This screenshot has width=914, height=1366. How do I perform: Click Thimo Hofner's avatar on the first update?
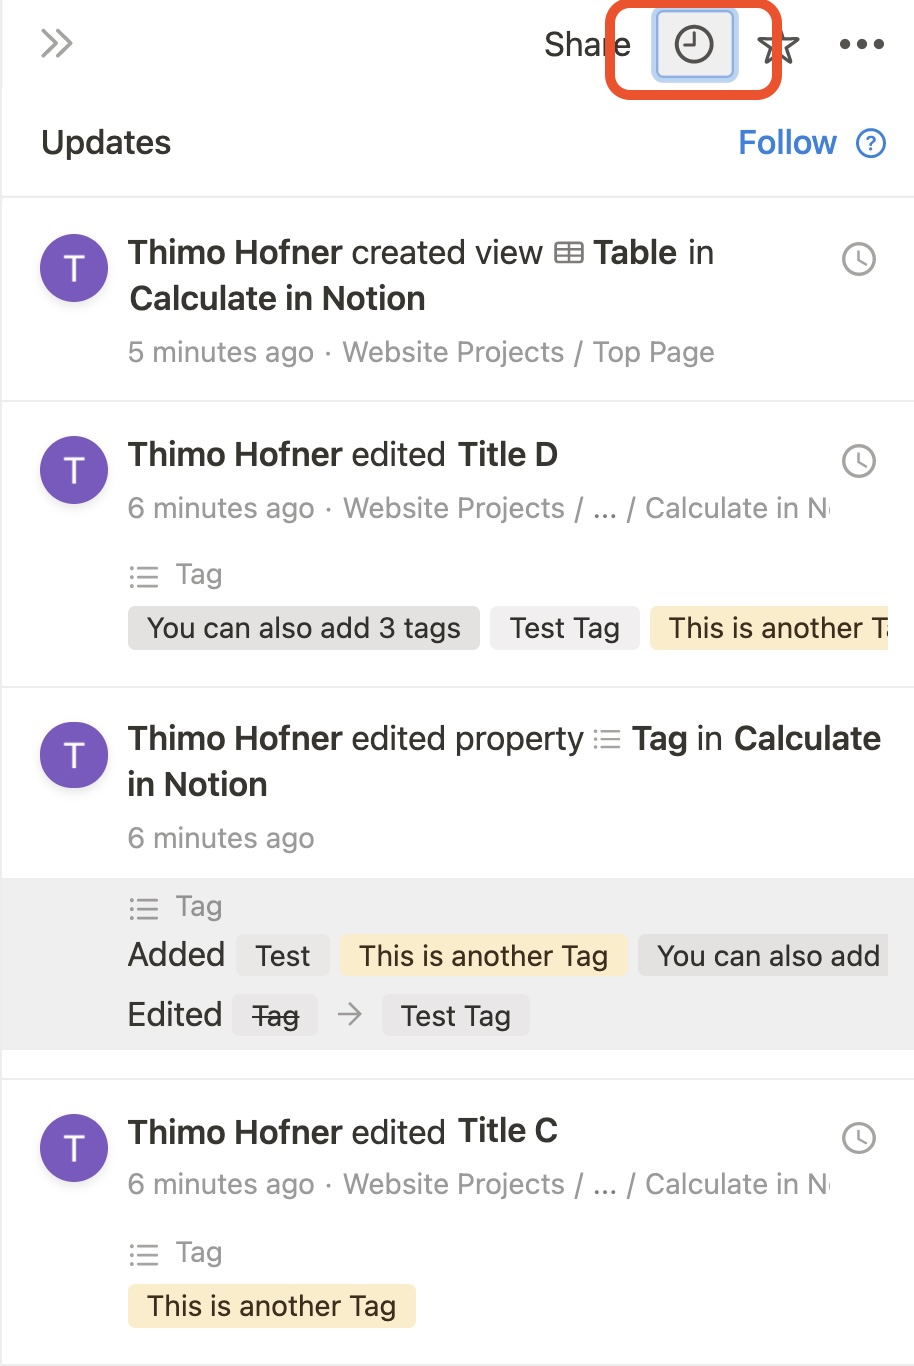[x=73, y=268]
